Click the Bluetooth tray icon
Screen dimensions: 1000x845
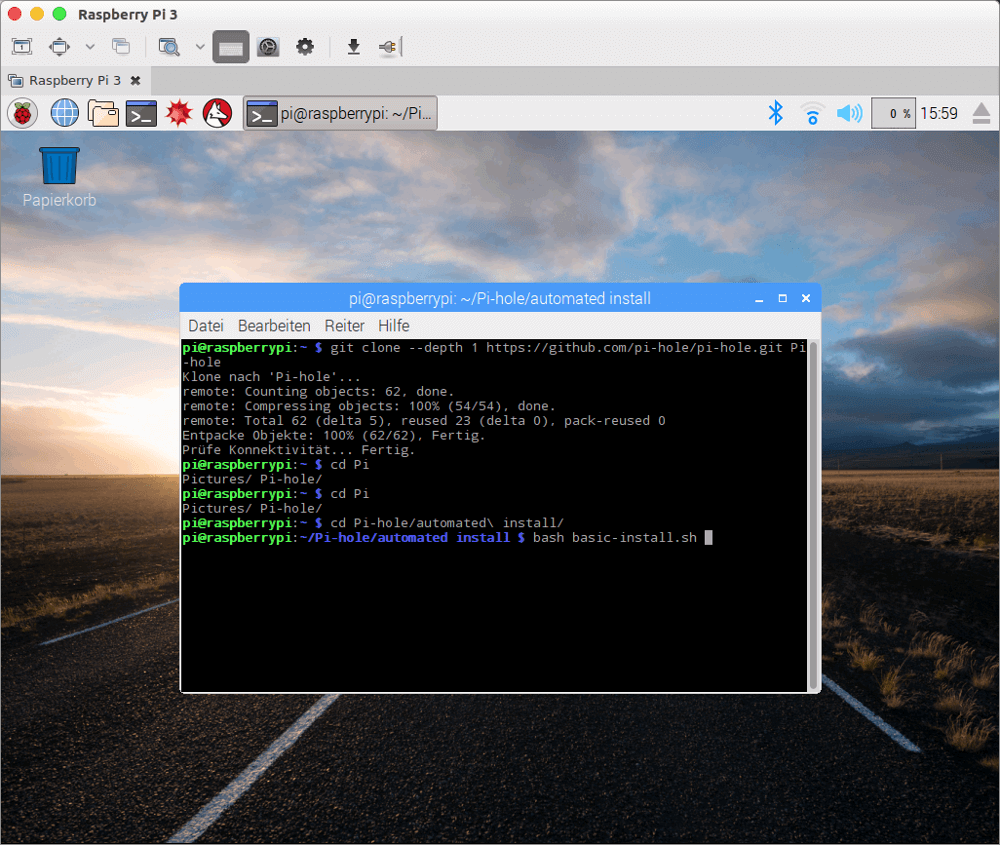pyautogui.click(x=775, y=113)
